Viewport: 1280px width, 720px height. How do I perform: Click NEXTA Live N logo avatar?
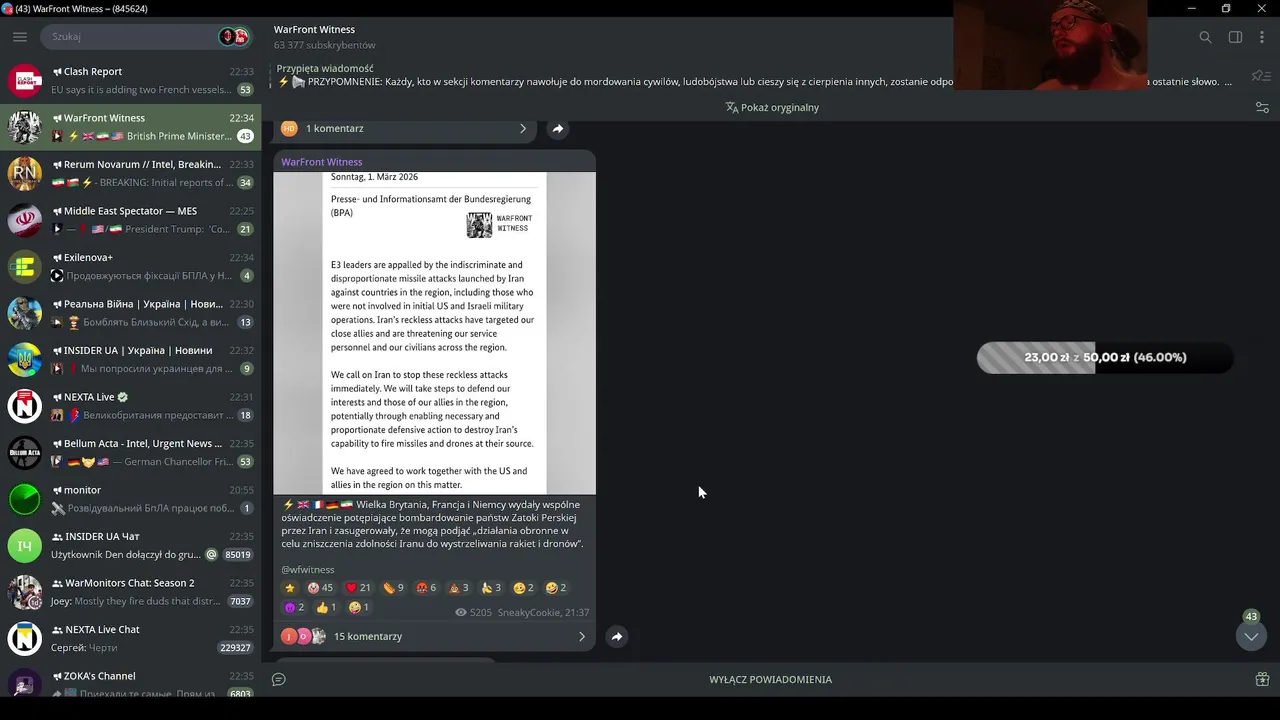point(25,406)
